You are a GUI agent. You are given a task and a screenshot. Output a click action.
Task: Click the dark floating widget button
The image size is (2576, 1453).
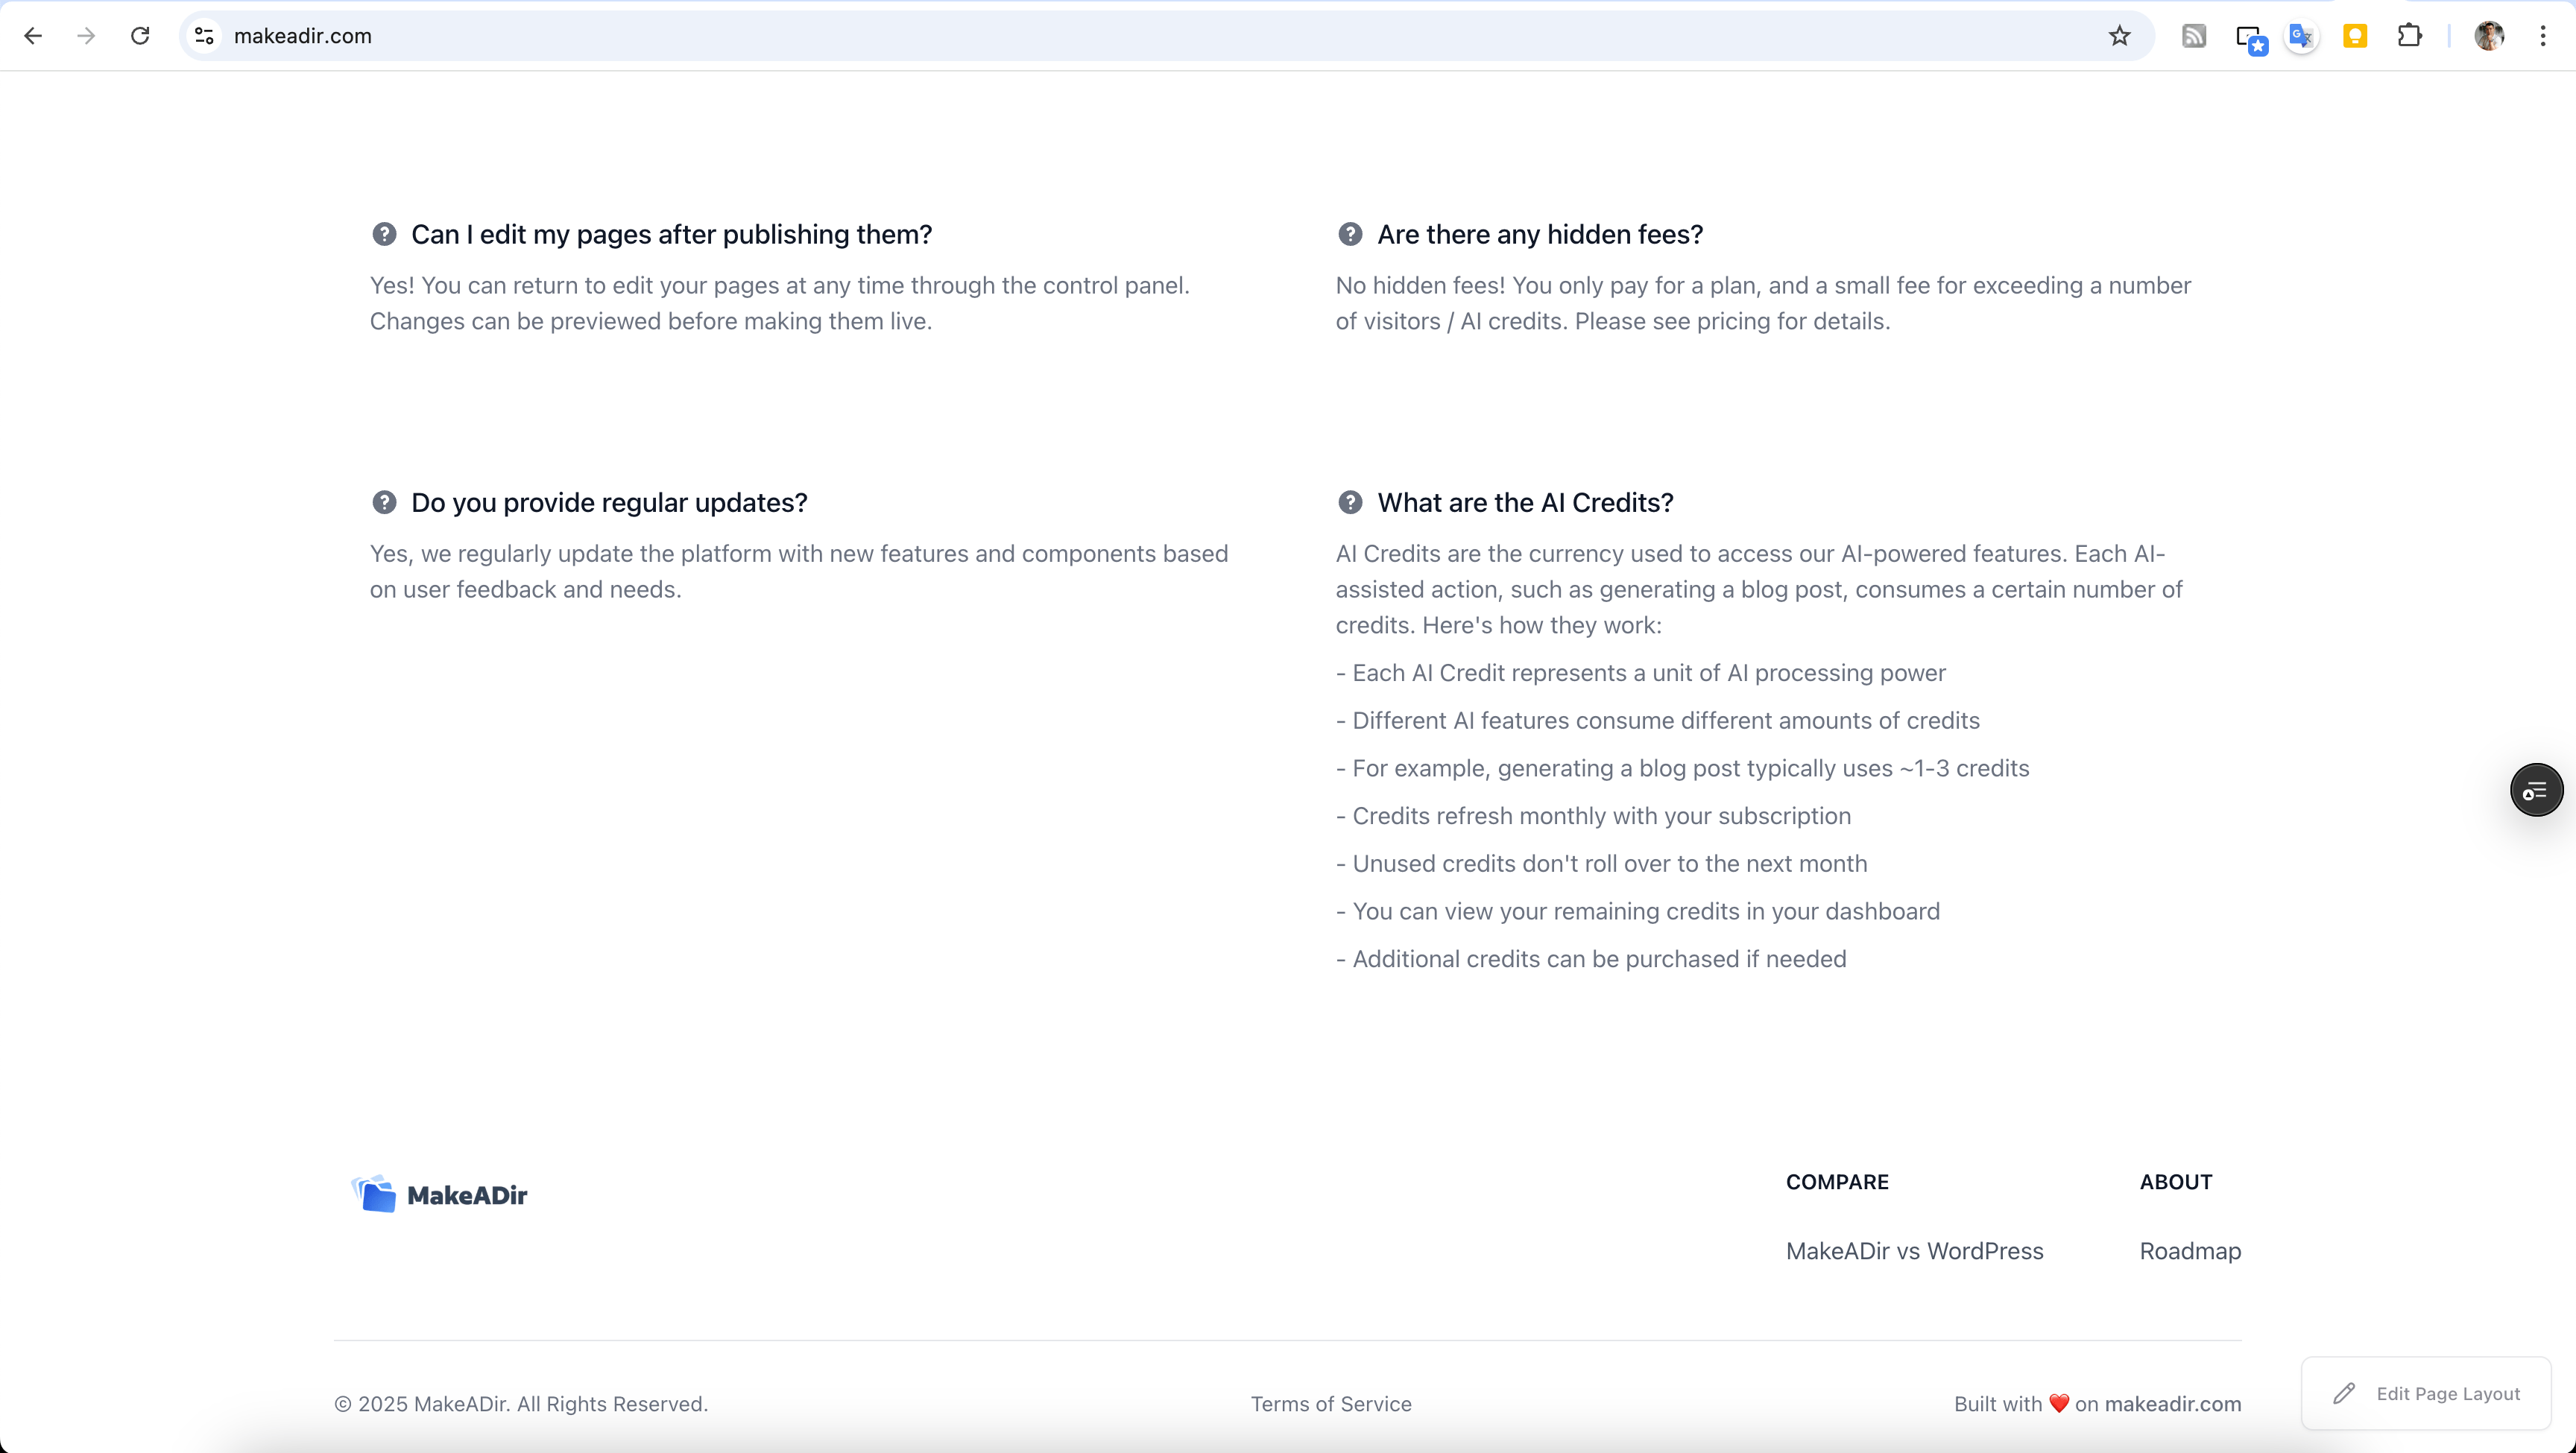click(x=2536, y=790)
